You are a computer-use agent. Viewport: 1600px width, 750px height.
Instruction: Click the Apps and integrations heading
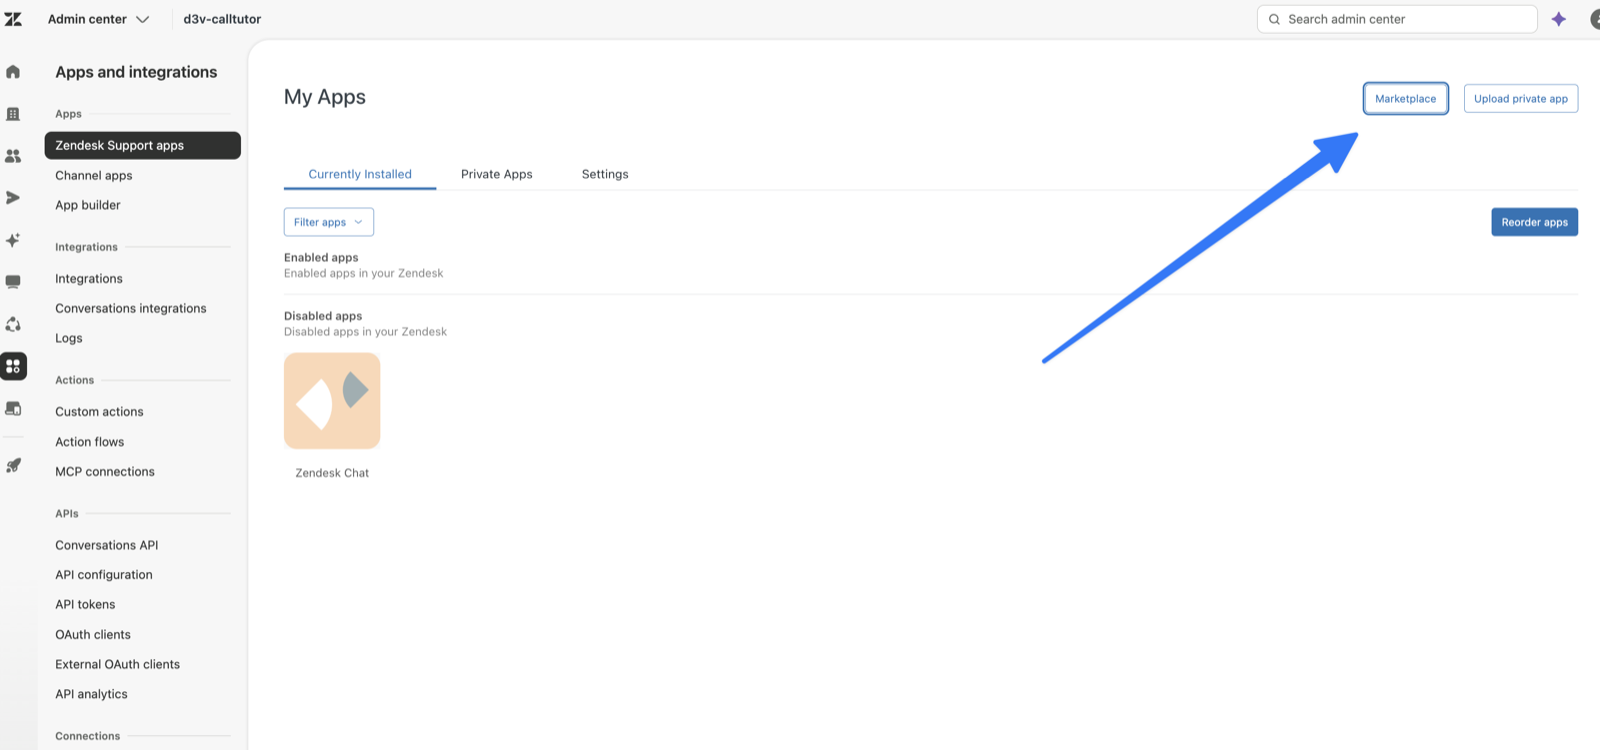[x=136, y=72]
